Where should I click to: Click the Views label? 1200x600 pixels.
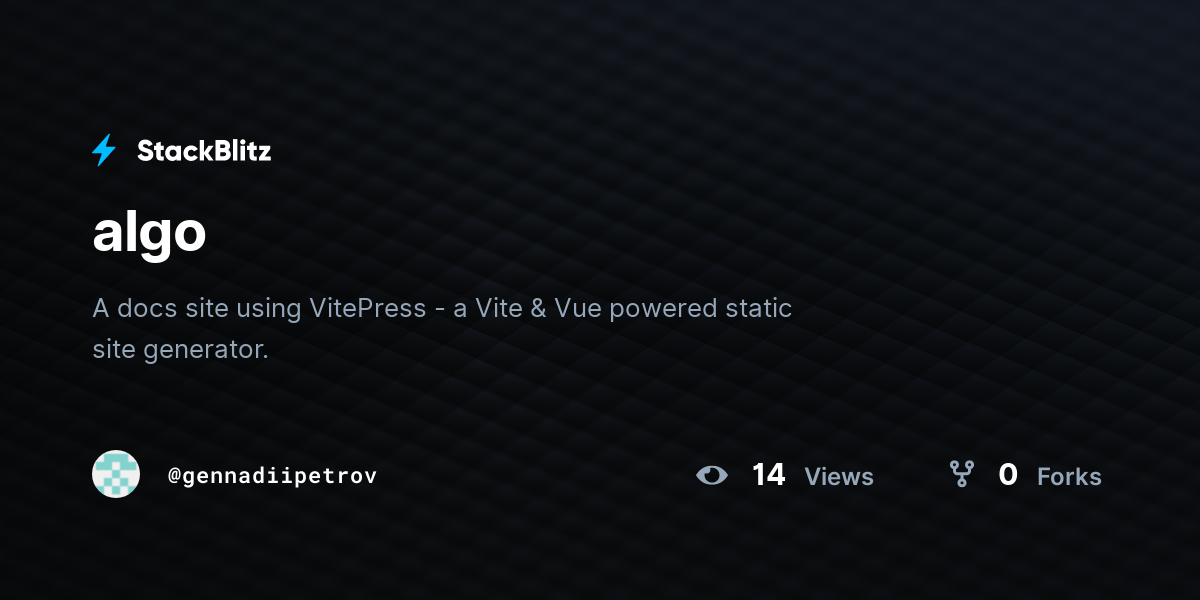coord(839,477)
